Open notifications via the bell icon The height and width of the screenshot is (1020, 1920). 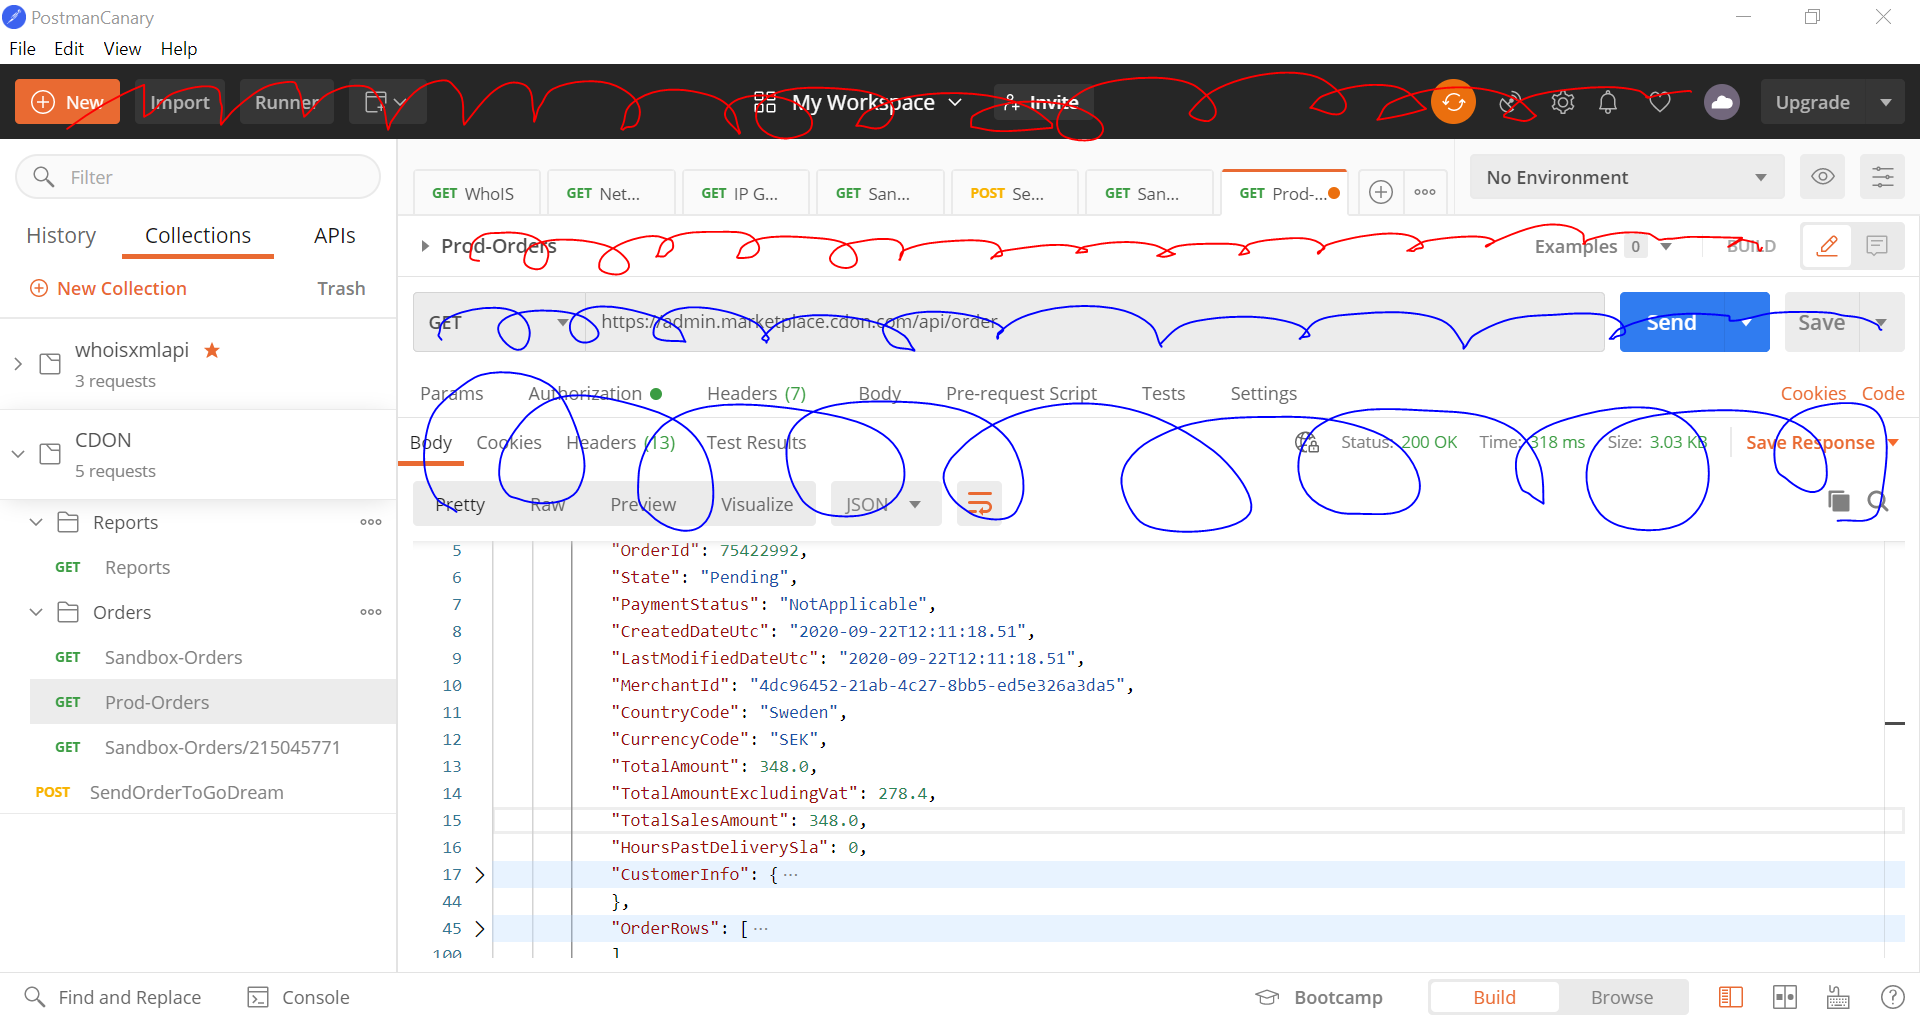tap(1608, 101)
